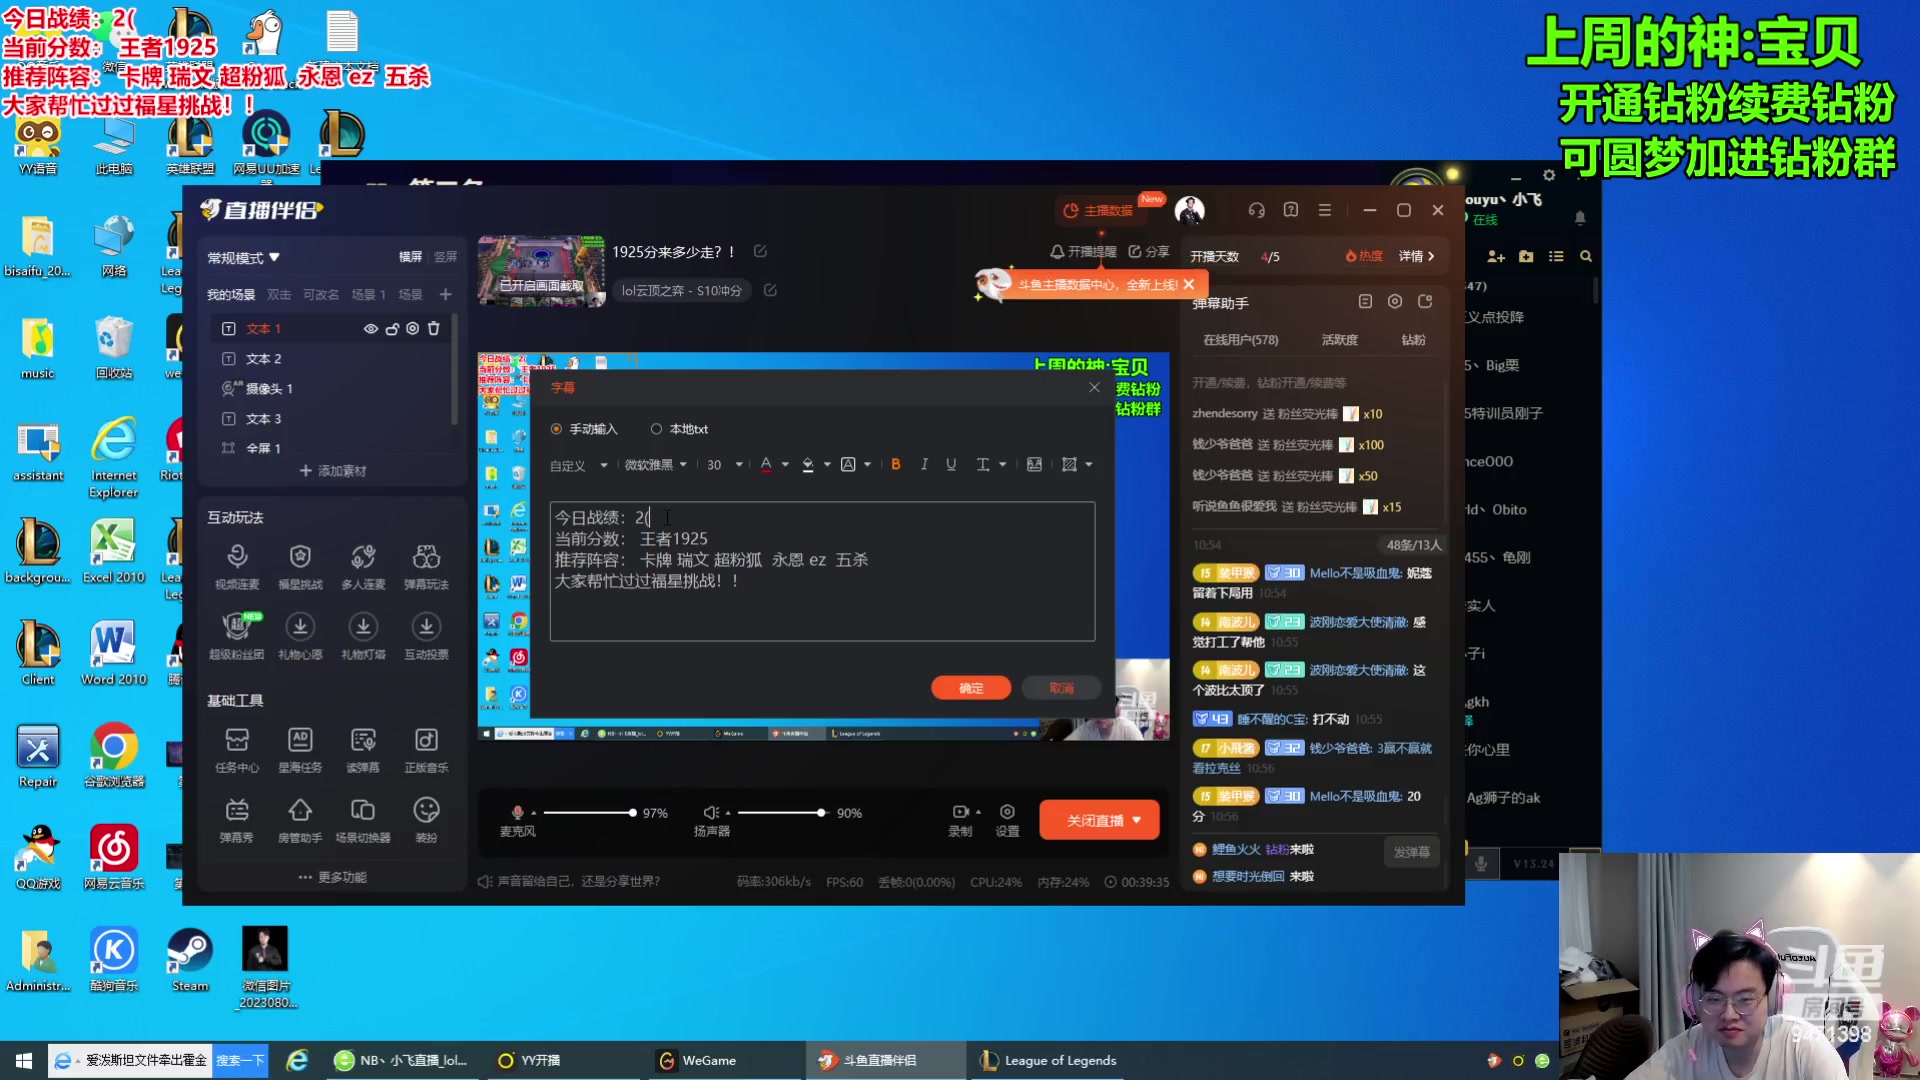Expand the 常规模式 mode dropdown

[243, 258]
